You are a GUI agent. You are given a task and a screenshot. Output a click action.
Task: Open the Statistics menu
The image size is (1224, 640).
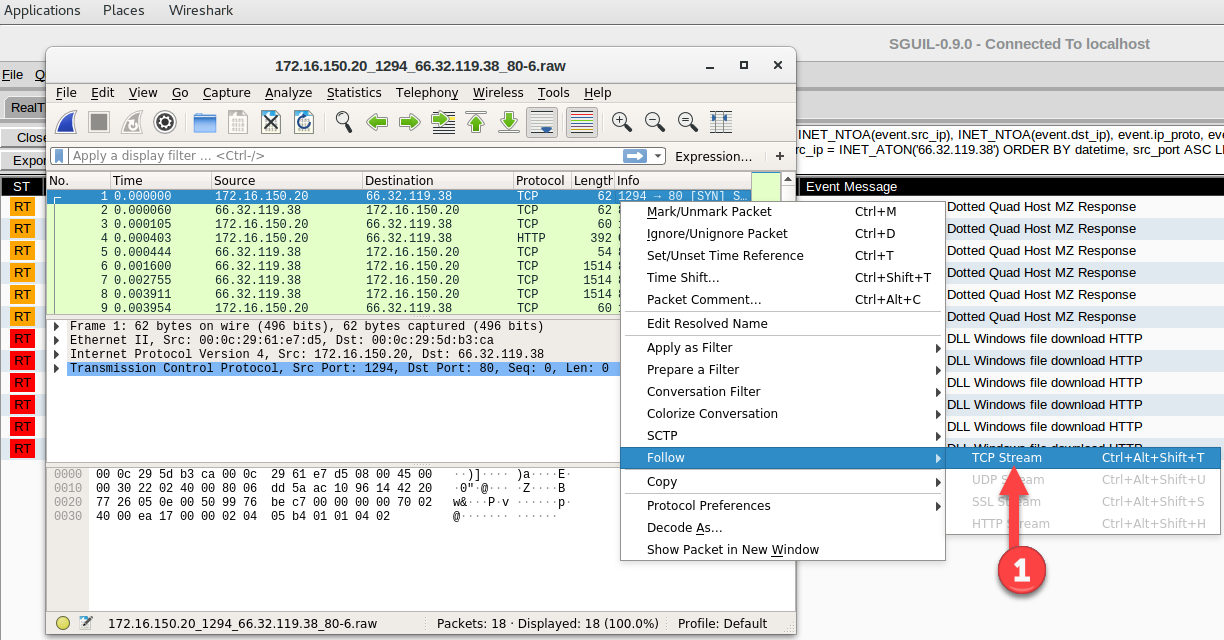point(354,93)
